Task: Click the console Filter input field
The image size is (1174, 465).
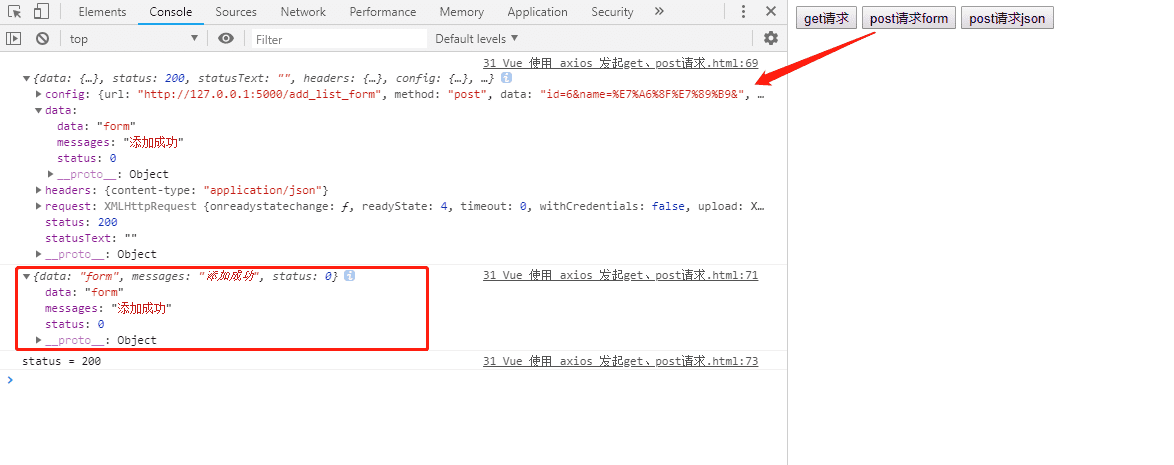Action: click(338, 39)
